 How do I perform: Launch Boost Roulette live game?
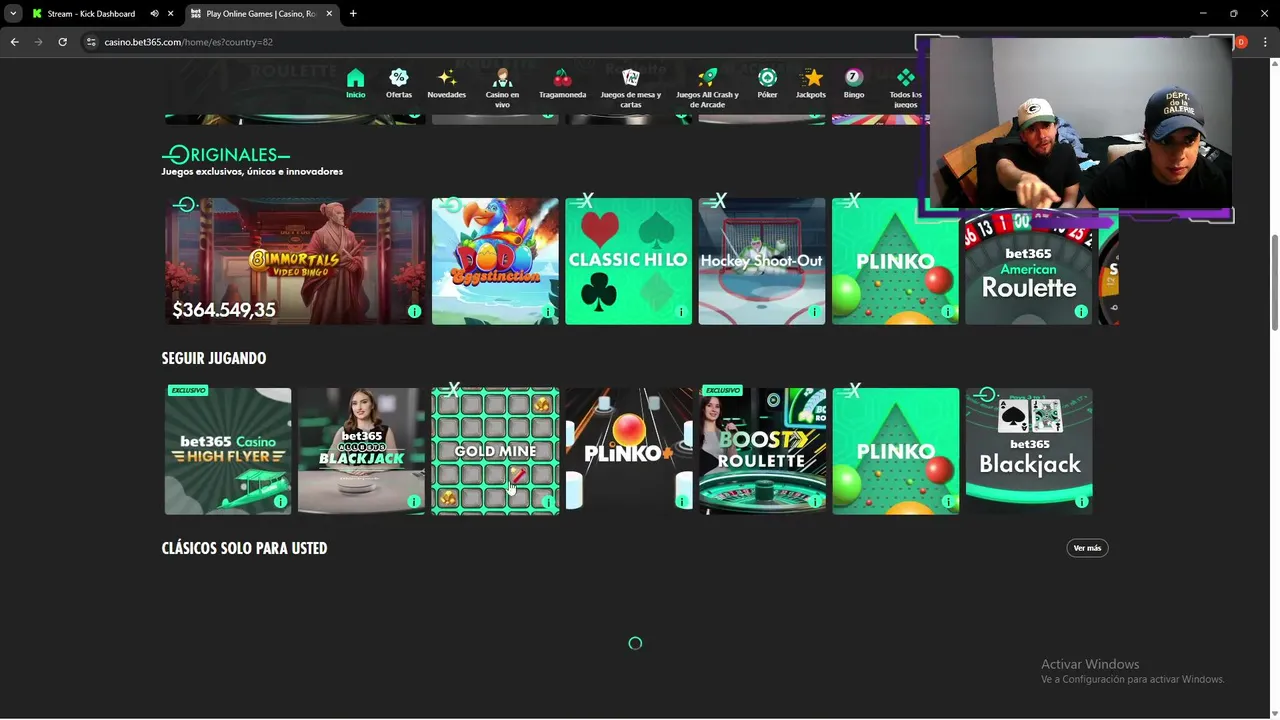762,451
